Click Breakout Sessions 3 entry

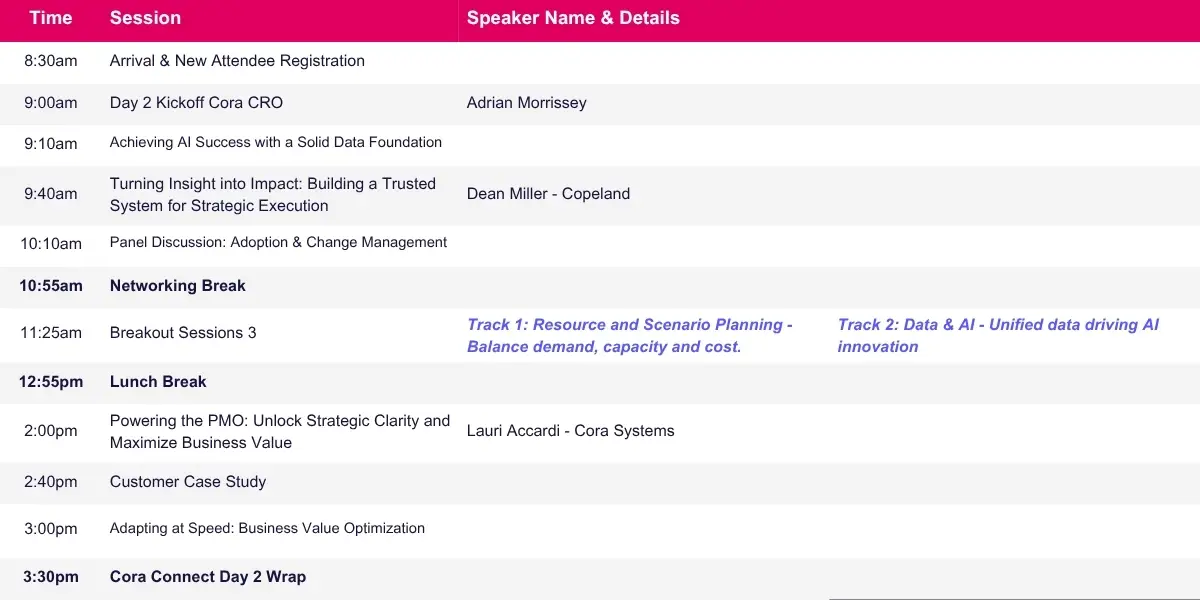coord(183,333)
